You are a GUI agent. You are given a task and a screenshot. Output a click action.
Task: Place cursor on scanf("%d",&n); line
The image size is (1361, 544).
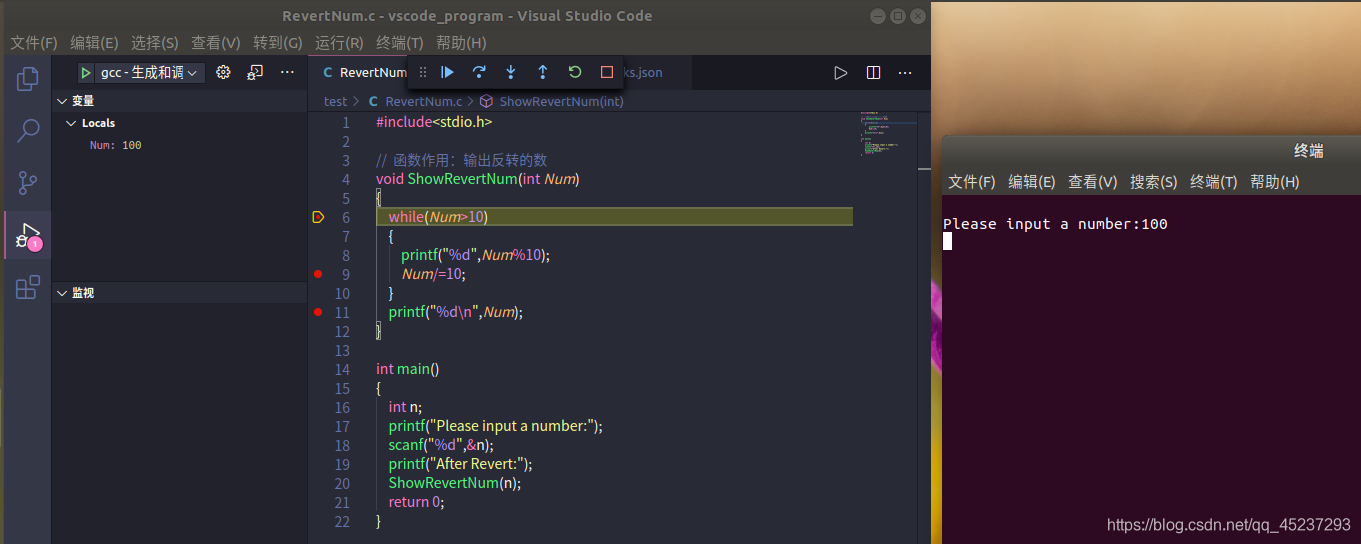441,445
